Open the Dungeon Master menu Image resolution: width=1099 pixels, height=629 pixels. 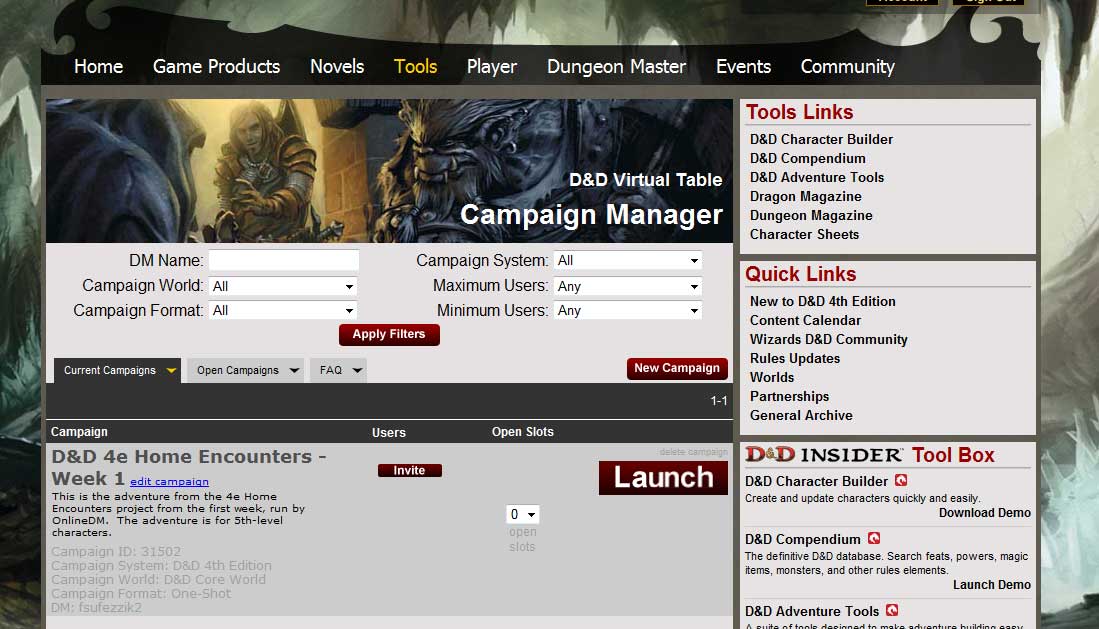pyautogui.click(x=616, y=67)
